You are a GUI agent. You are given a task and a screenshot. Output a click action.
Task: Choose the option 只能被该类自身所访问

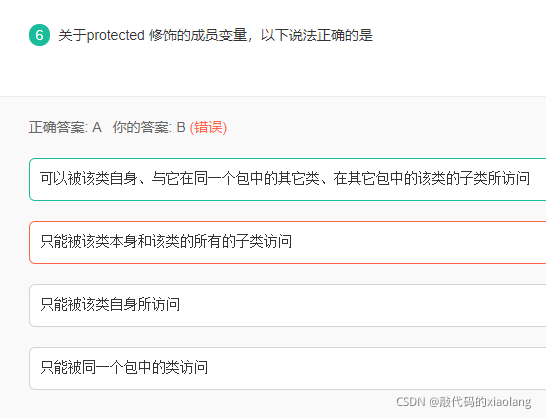click(x=288, y=305)
